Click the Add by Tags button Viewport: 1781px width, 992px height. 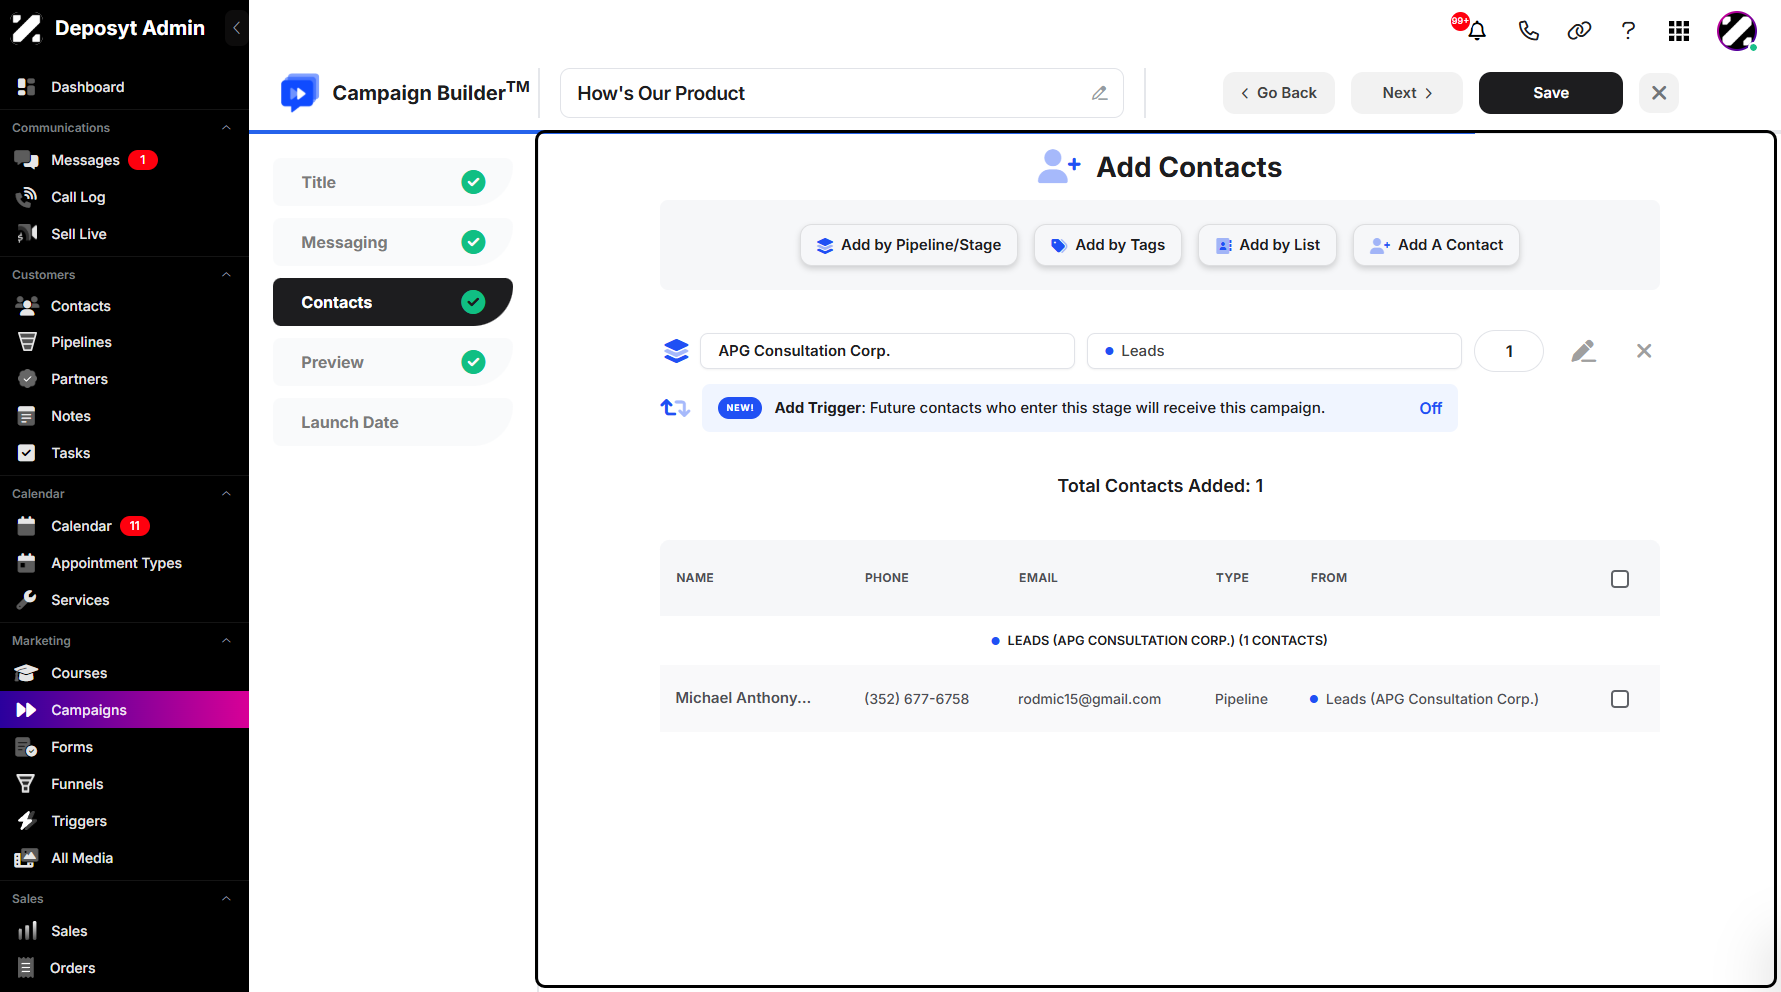(x=1108, y=245)
